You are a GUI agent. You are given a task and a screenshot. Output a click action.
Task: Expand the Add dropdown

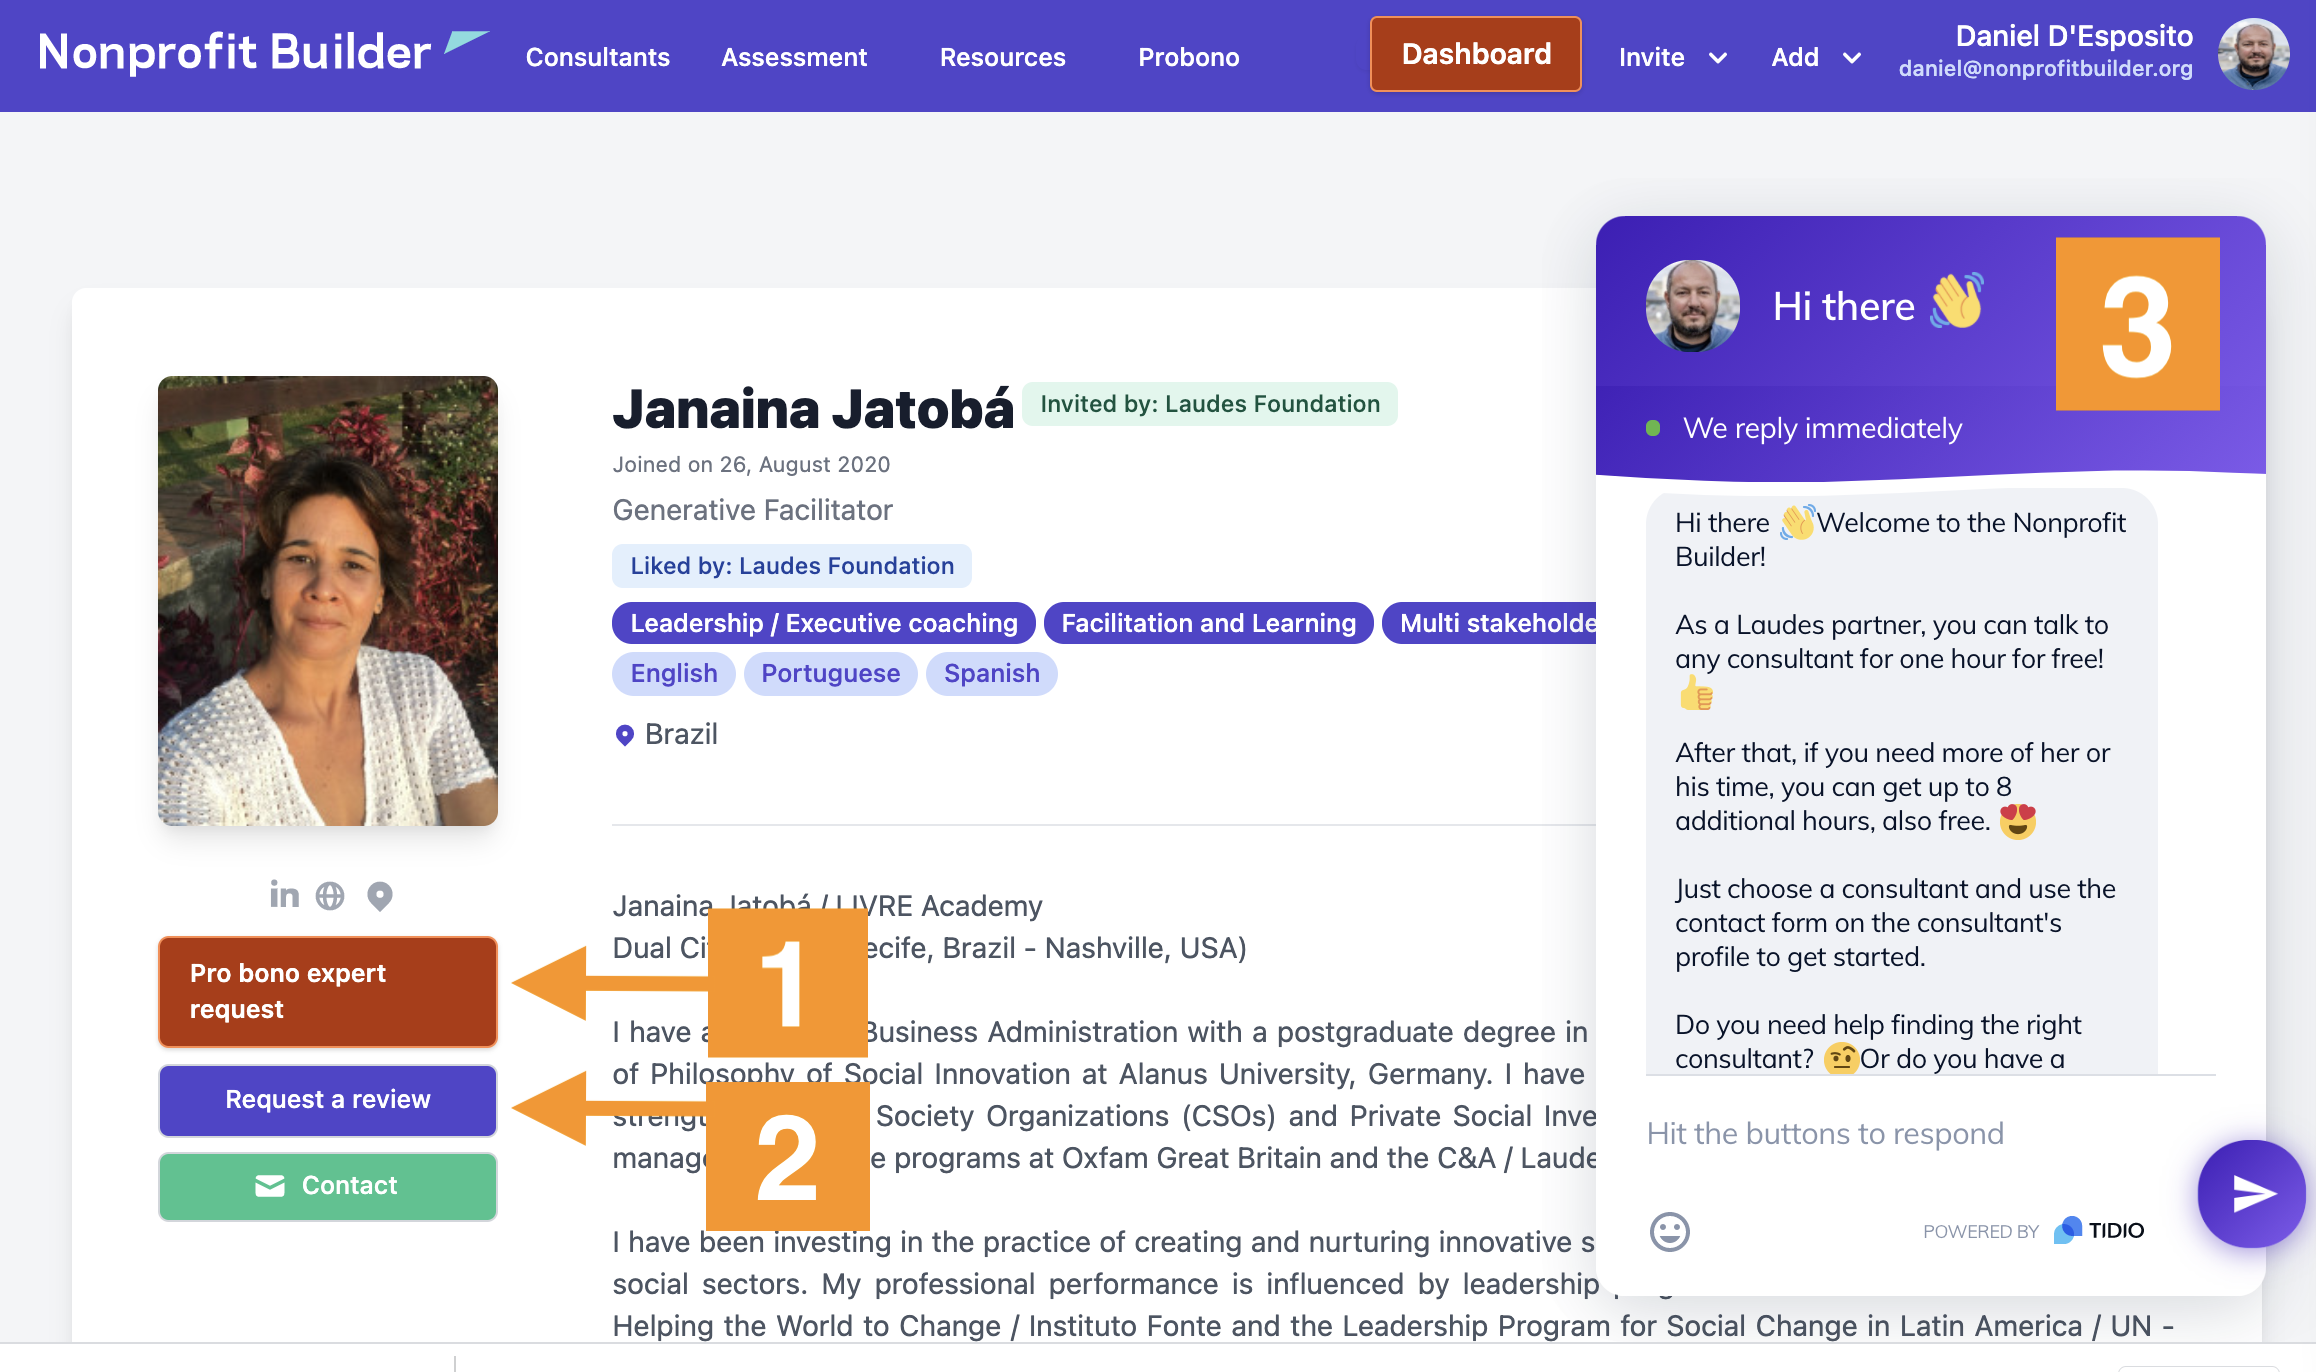click(1816, 57)
